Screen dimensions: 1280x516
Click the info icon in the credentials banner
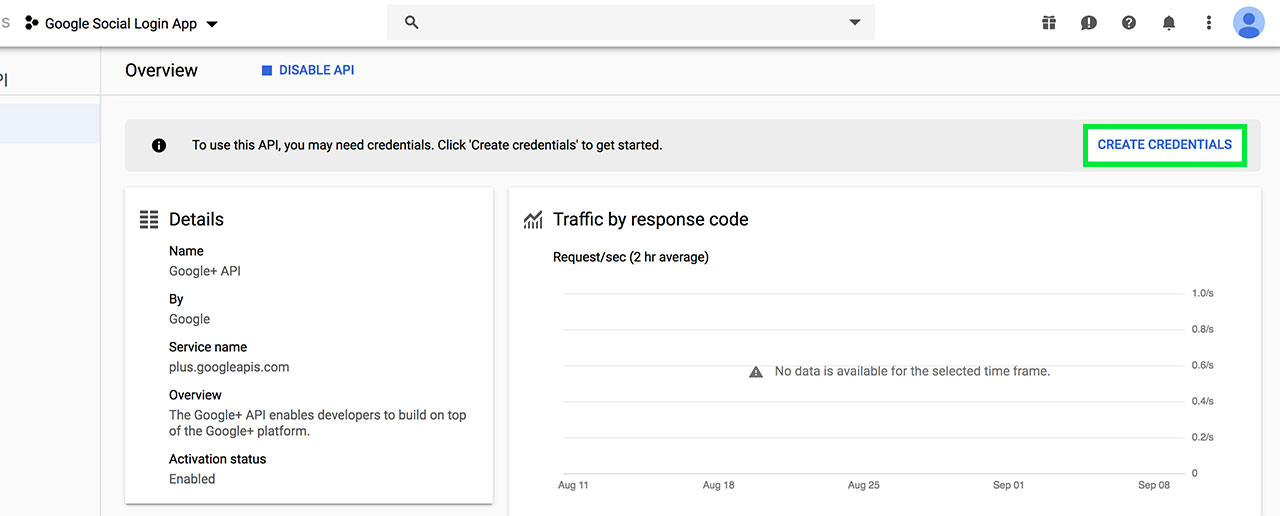click(x=158, y=145)
